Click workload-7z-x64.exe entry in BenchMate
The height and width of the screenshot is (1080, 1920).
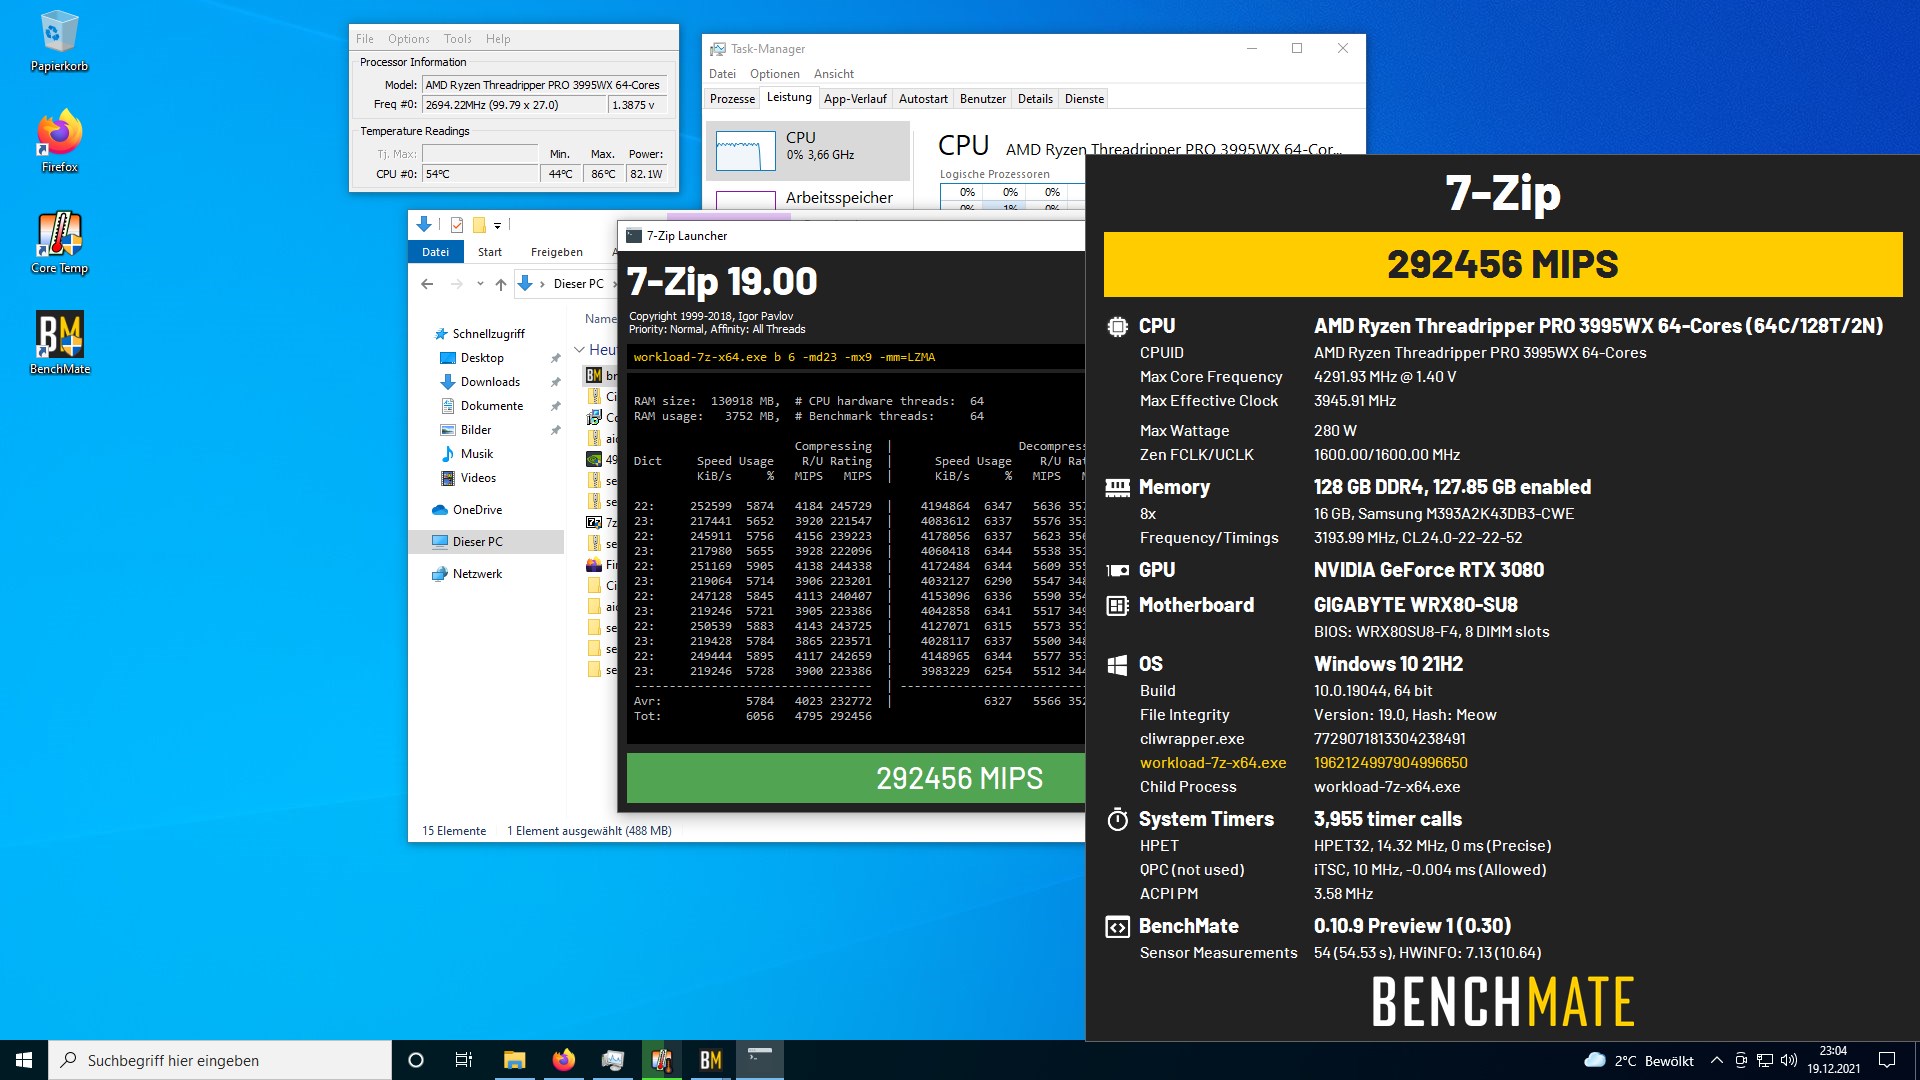(x=1213, y=763)
